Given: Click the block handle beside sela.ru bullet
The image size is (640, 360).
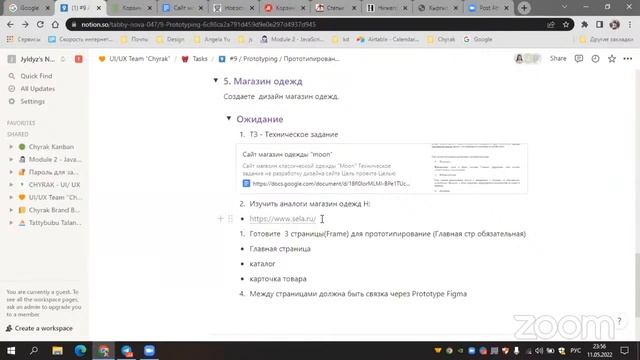Looking at the screenshot, I should pyautogui.click(x=230, y=219).
